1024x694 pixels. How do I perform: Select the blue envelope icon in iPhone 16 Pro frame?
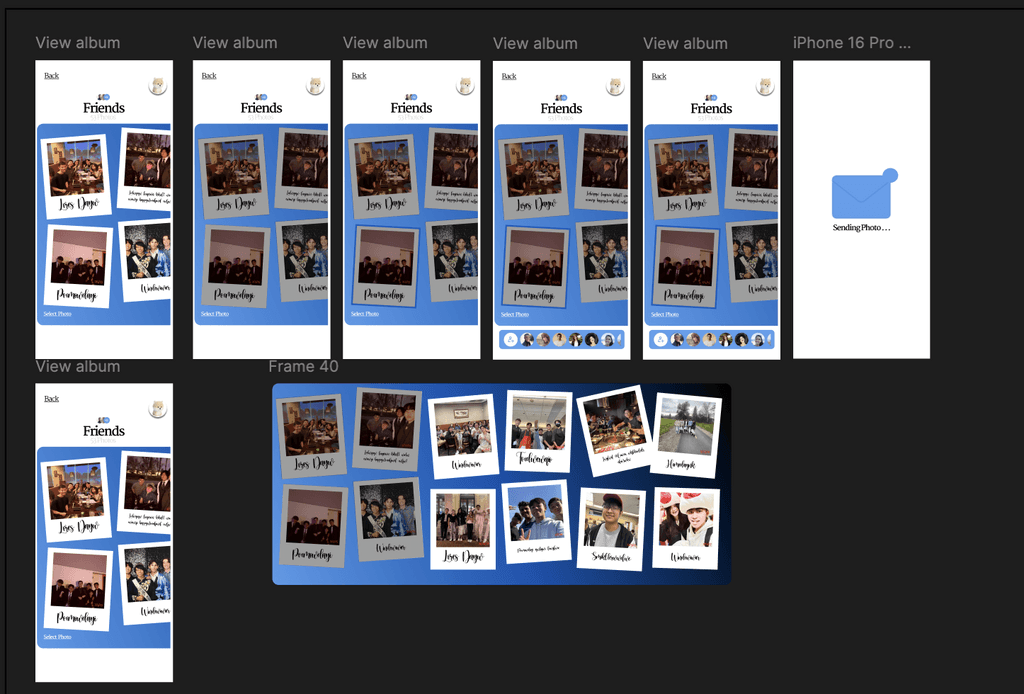click(x=864, y=193)
